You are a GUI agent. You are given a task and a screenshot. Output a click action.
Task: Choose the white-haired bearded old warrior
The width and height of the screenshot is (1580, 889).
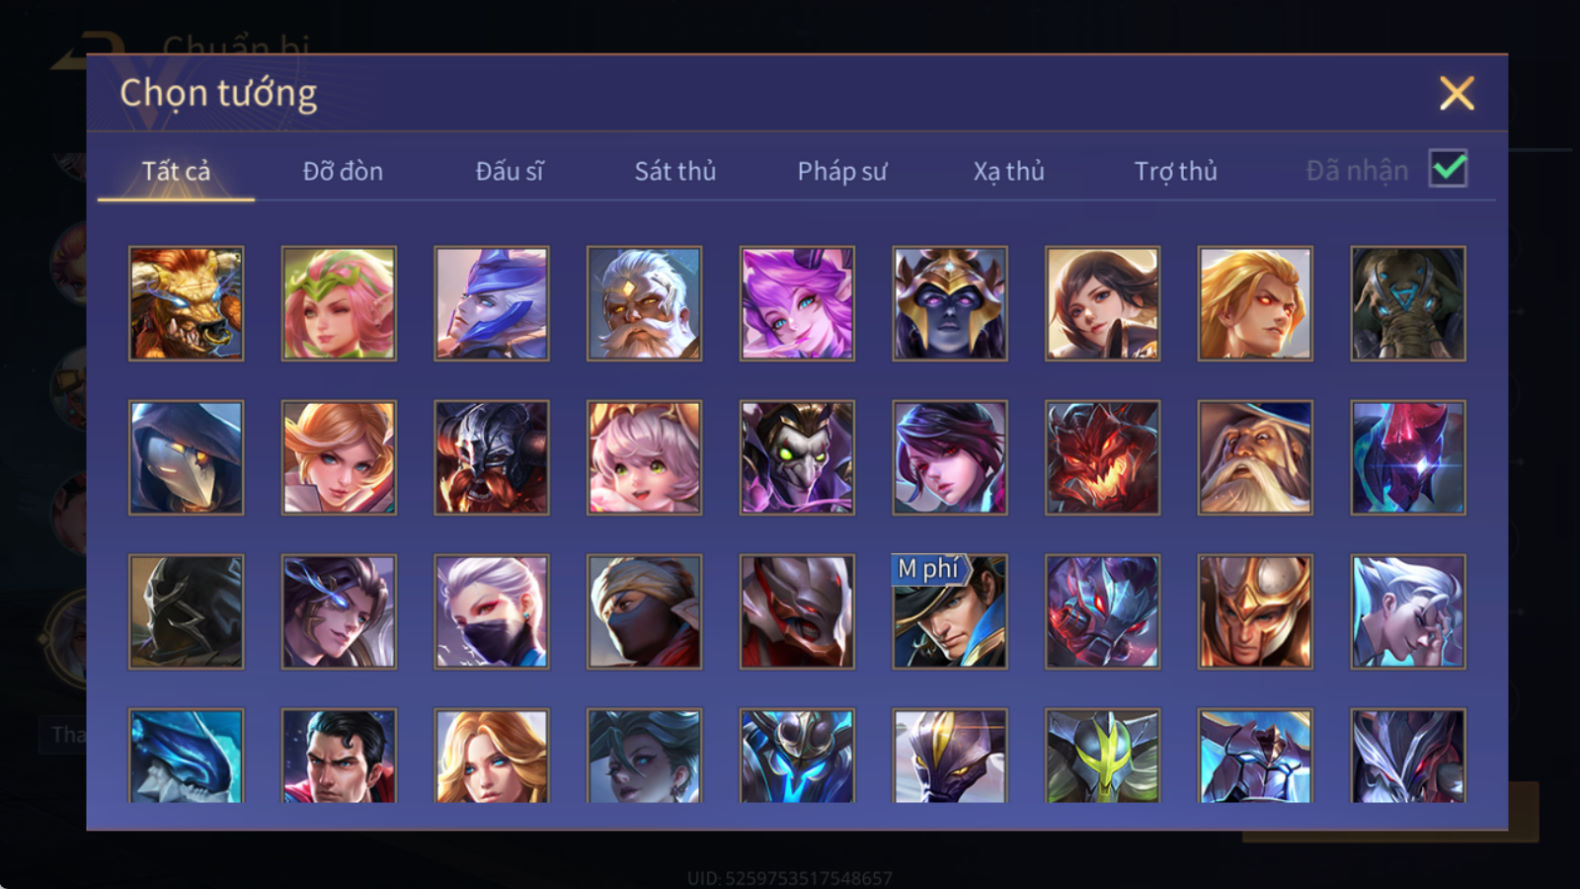point(644,303)
